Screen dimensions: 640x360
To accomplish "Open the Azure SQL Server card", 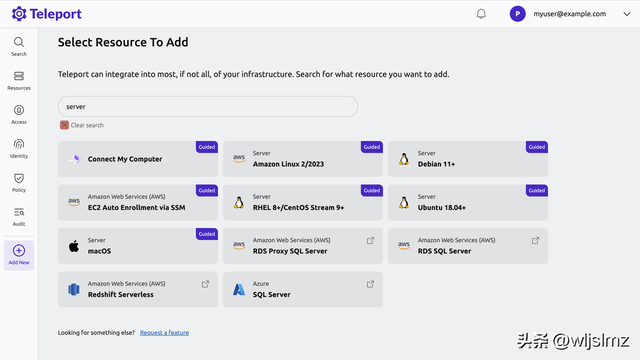I will pos(303,289).
